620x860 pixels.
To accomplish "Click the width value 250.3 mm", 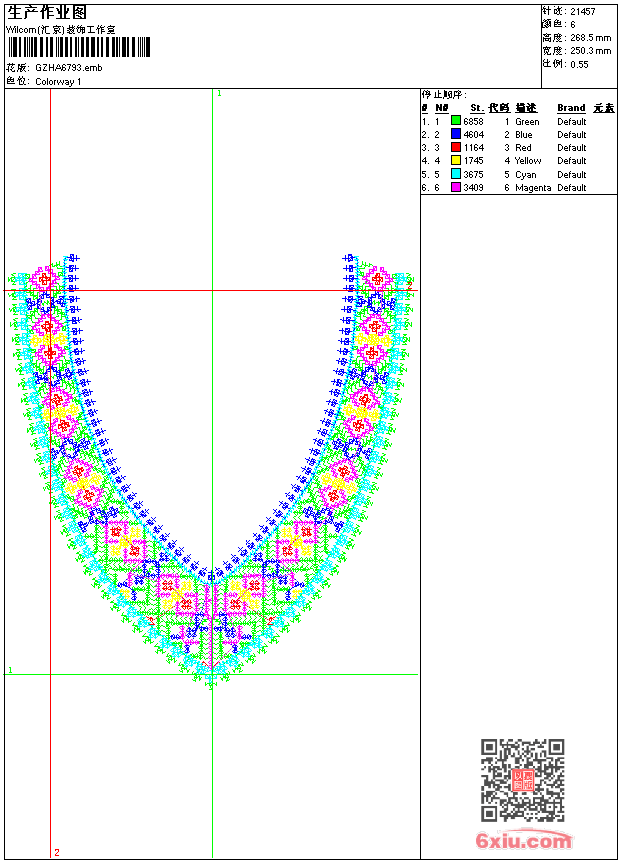I will 590,50.
